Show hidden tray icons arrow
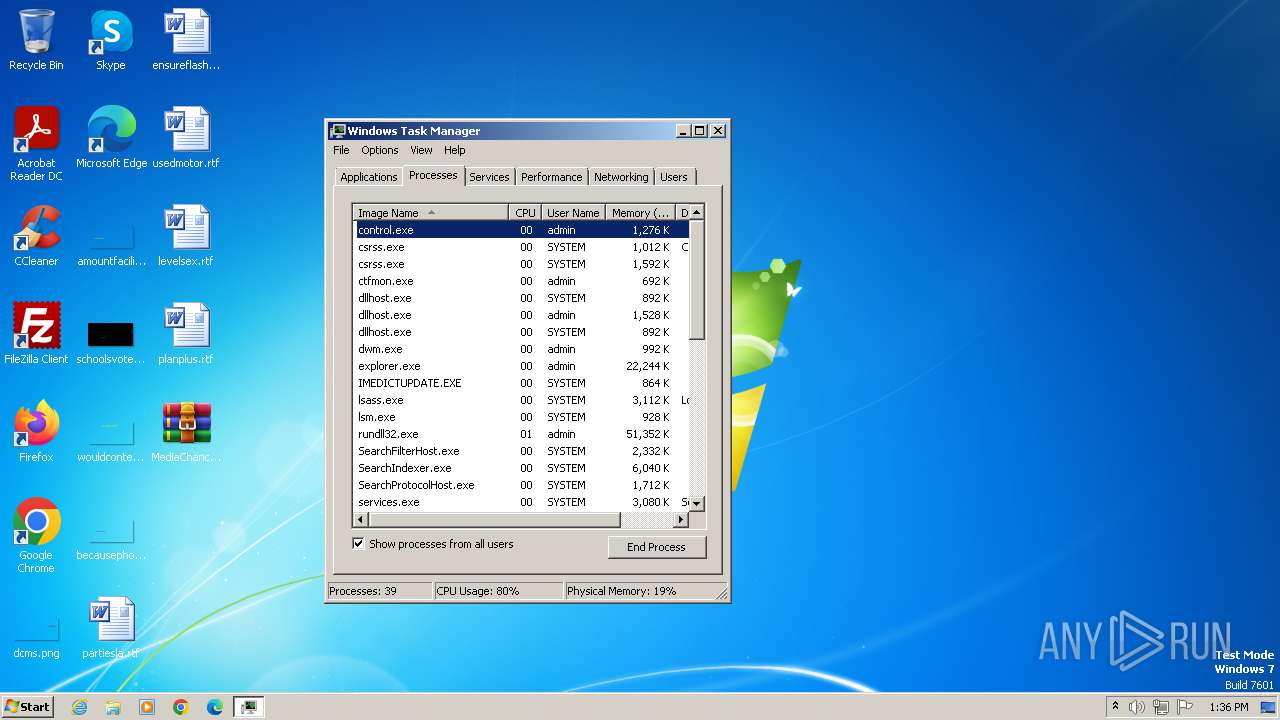 [x=1115, y=707]
